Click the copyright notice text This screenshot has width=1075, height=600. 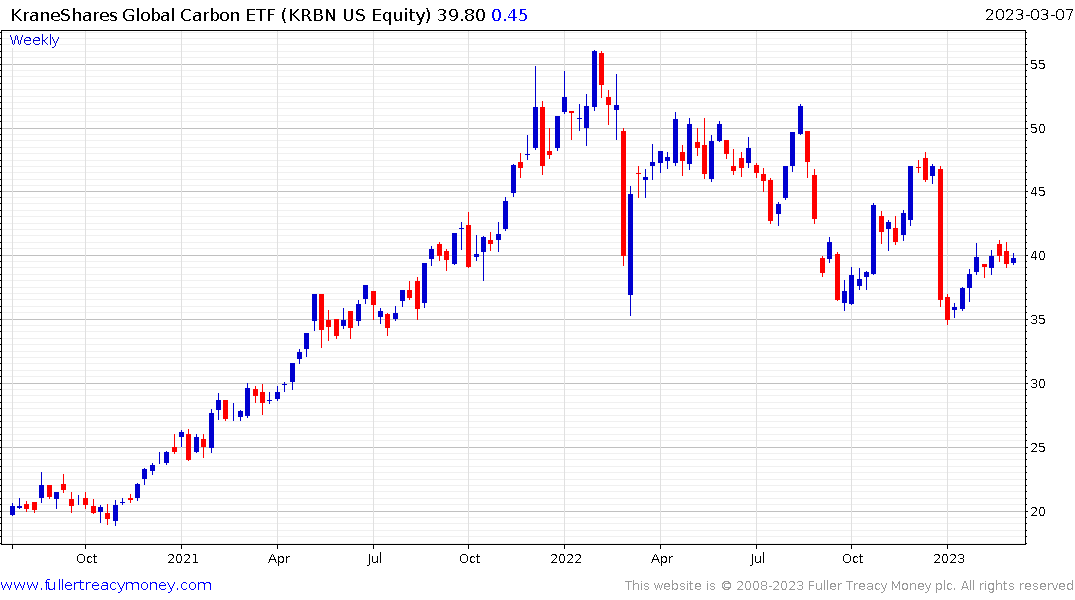[x=849, y=586]
